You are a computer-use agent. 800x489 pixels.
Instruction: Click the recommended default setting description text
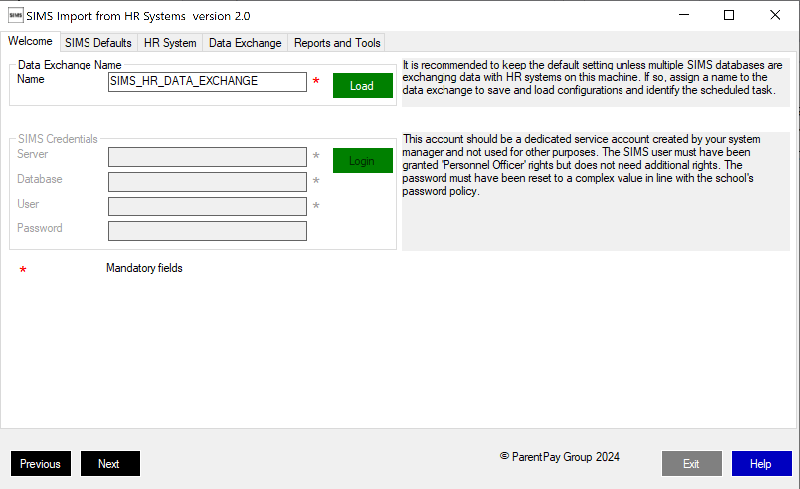(592, 78)
